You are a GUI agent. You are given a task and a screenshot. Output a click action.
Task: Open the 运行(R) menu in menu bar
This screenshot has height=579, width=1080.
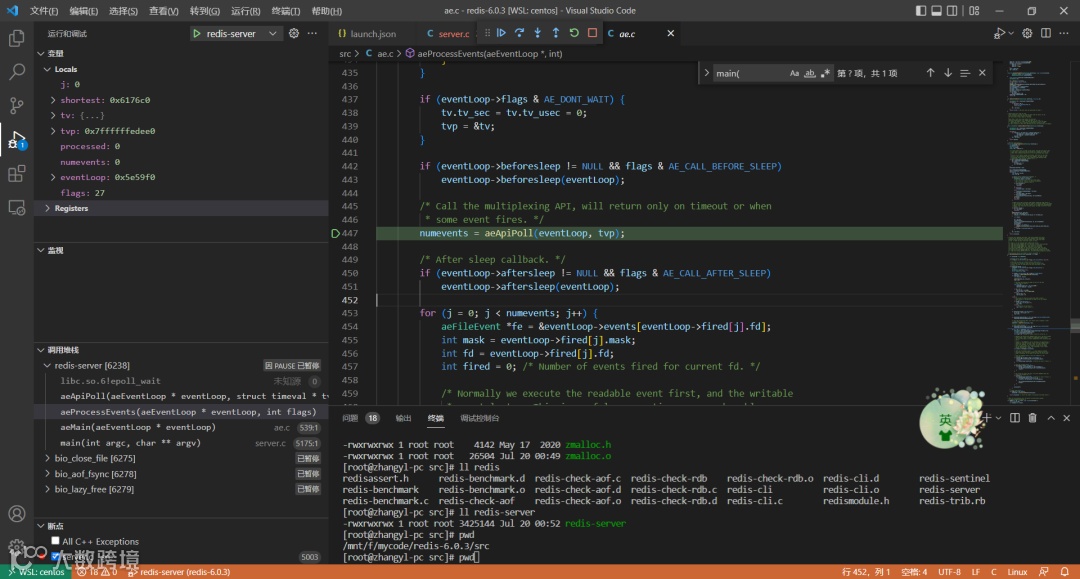[245, 11]
